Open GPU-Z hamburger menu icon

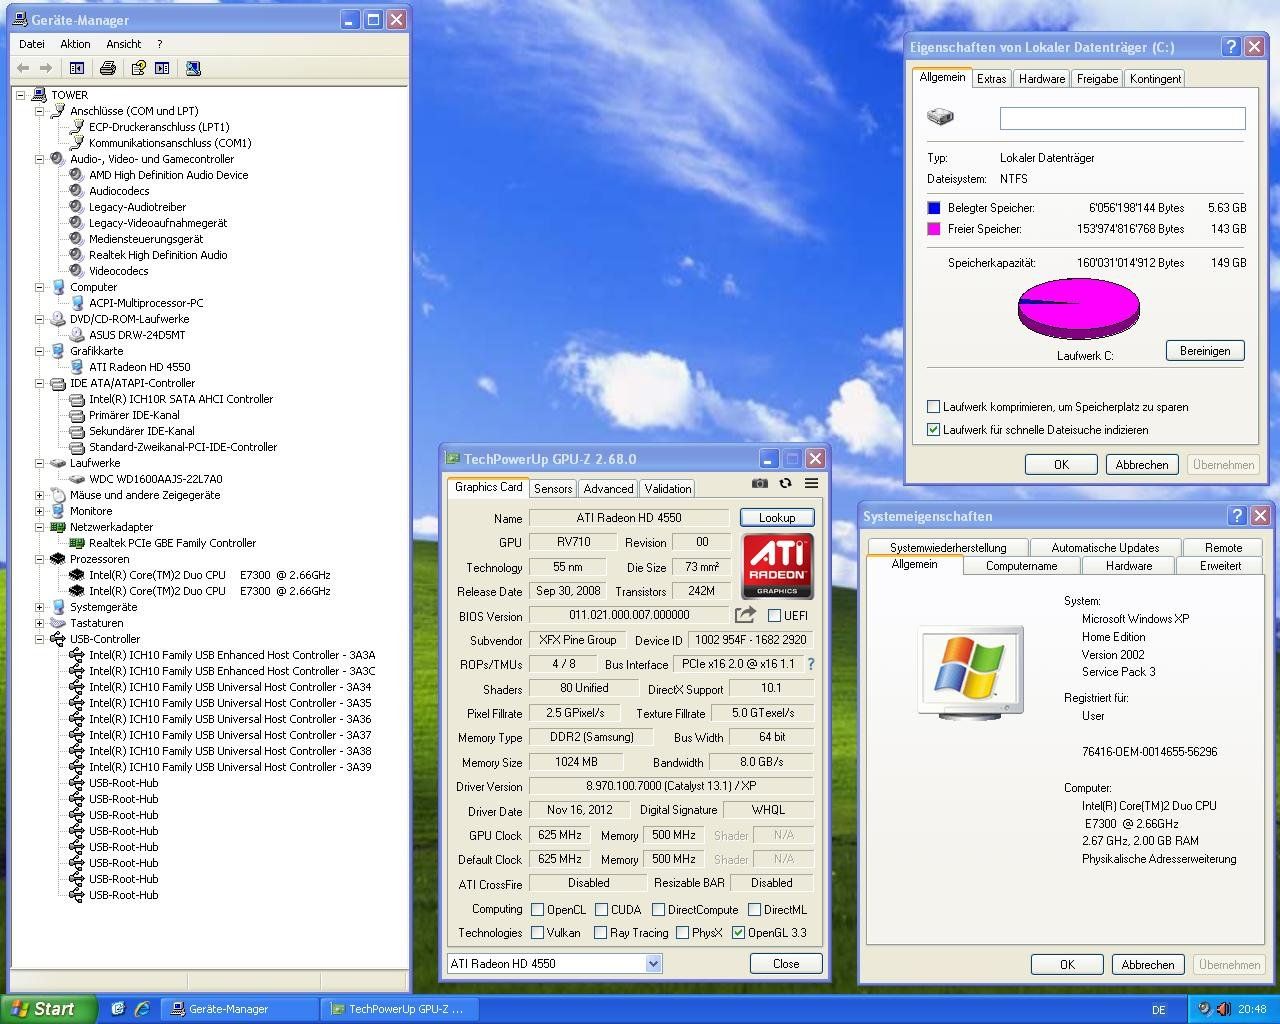(811, 483)
